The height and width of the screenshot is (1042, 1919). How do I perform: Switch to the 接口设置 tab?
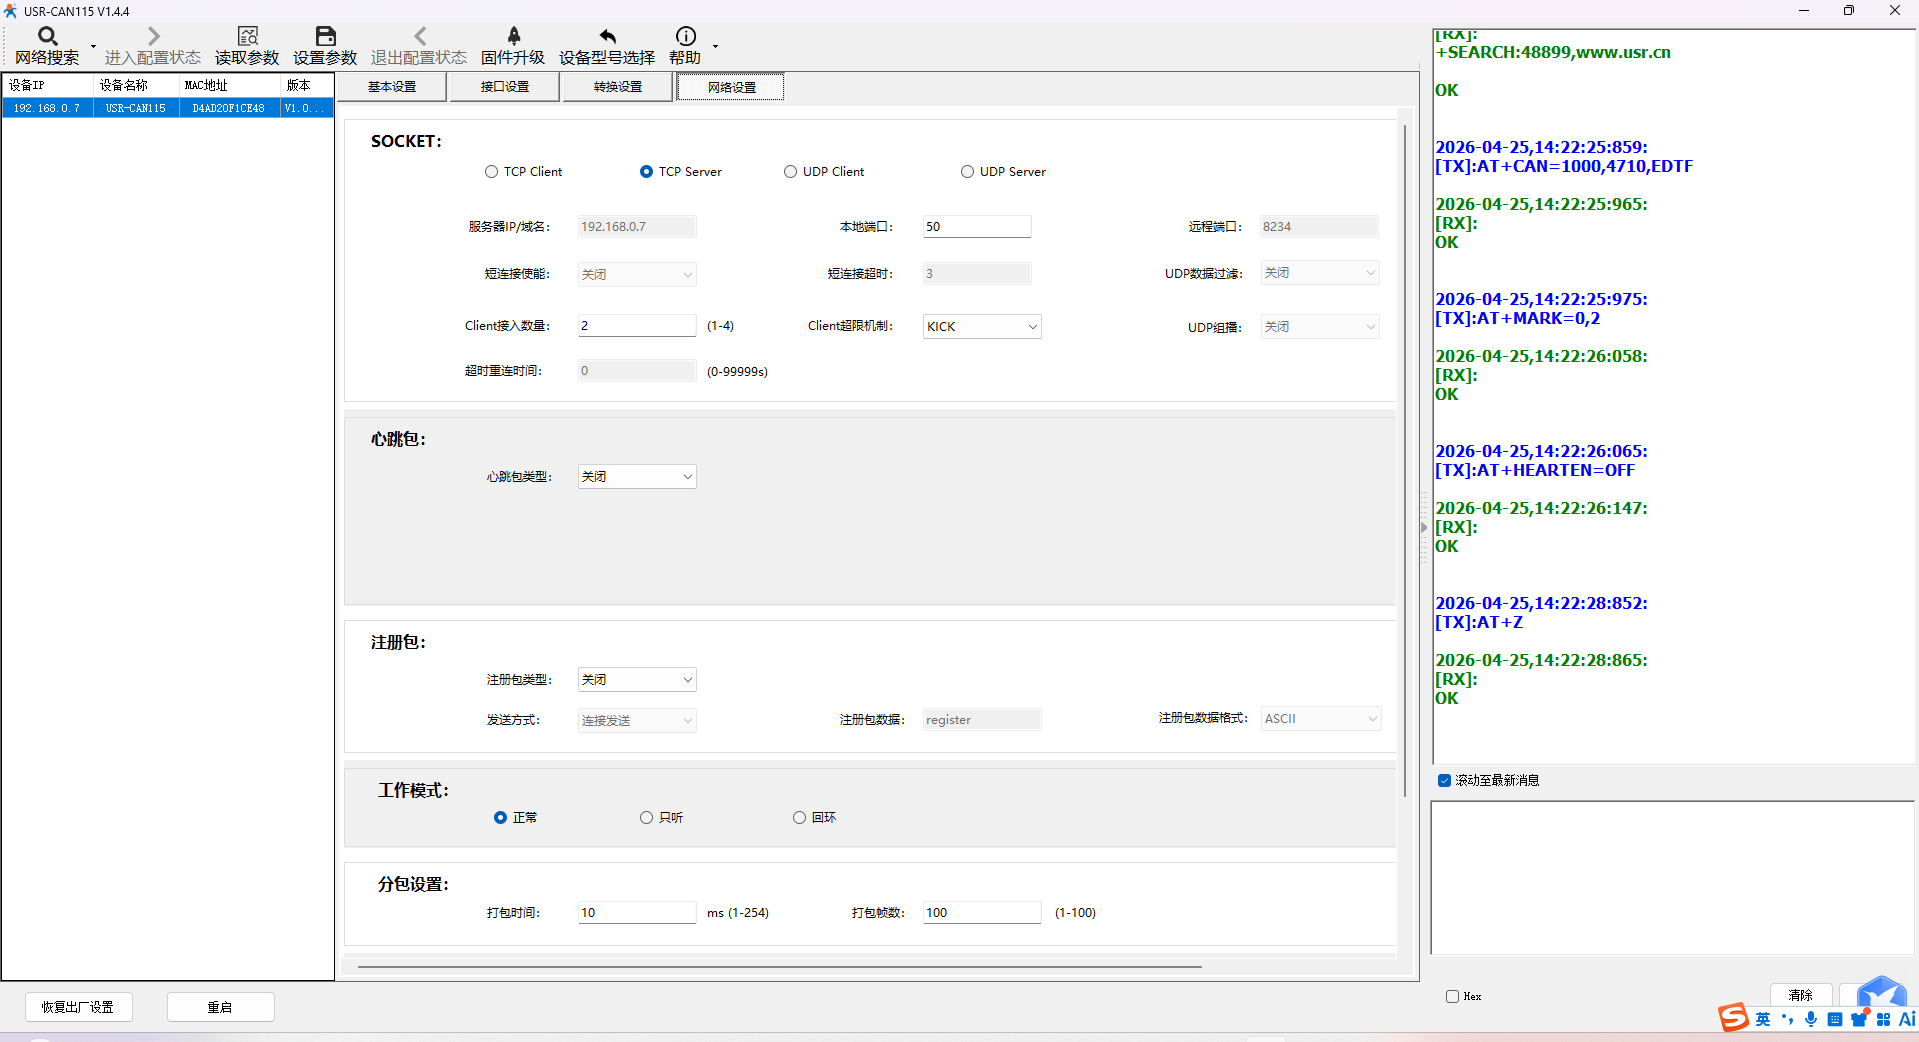pos(505,87)
